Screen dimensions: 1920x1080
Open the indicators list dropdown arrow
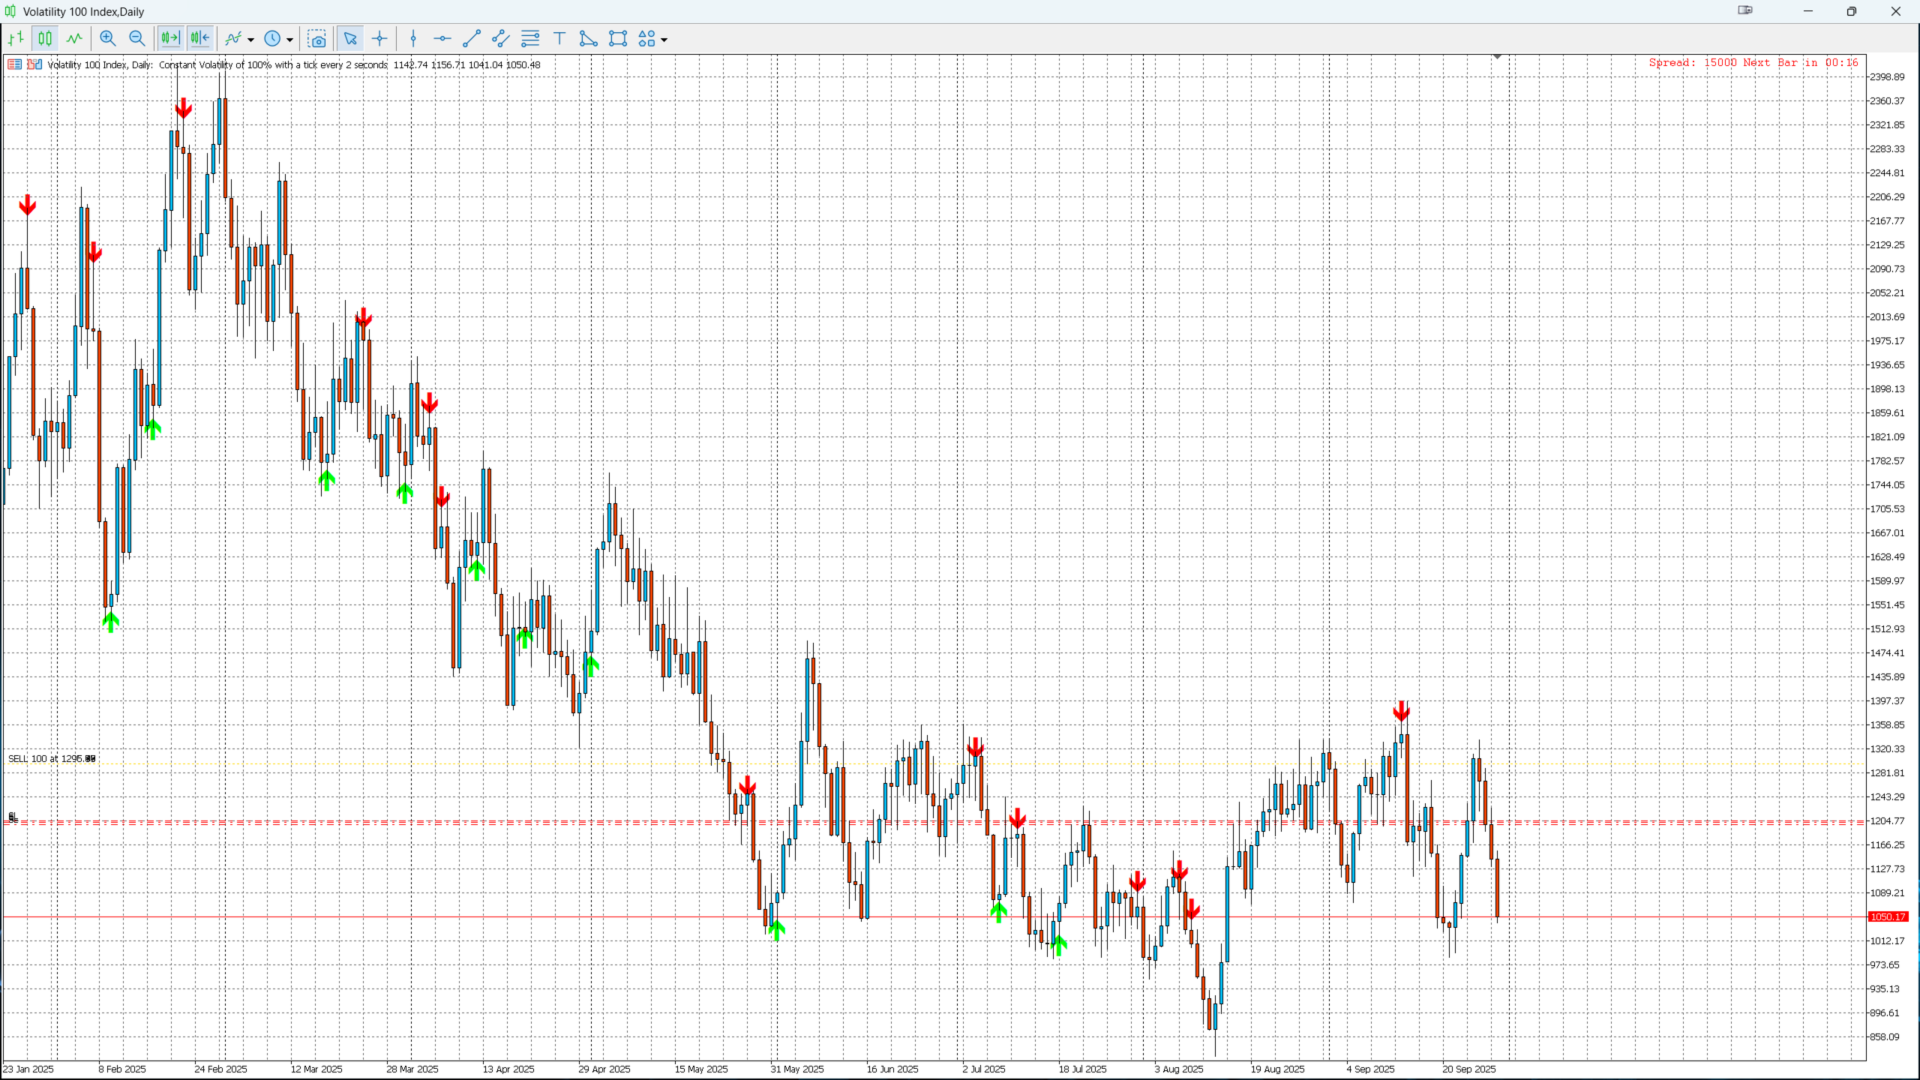click(251, 40)
